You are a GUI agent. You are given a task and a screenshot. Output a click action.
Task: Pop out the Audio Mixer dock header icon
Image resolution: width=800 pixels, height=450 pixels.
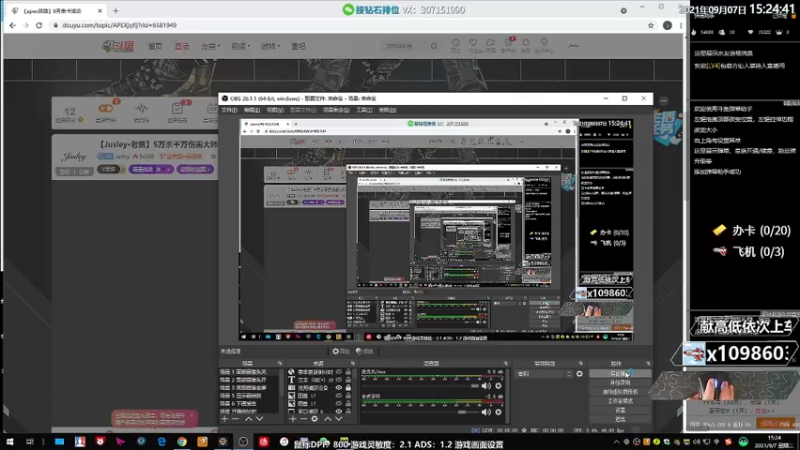(506, 363)
